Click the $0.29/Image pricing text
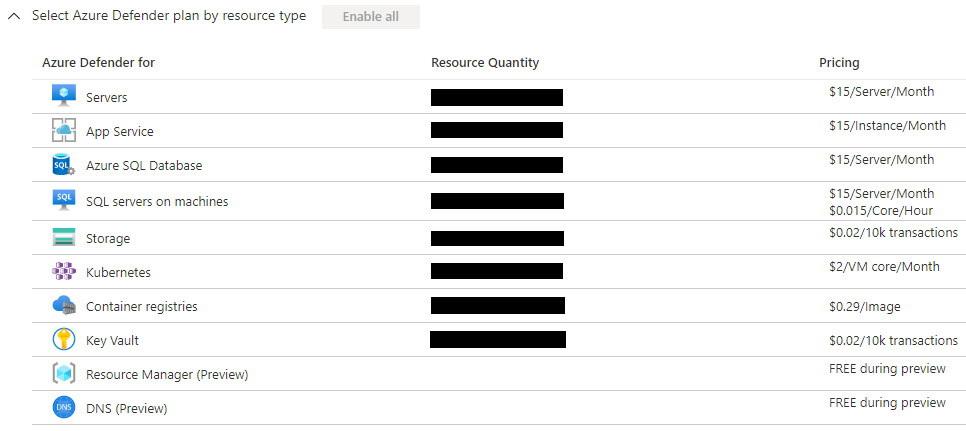Screen dimensions: 966x431 click(x=864, y=307)
